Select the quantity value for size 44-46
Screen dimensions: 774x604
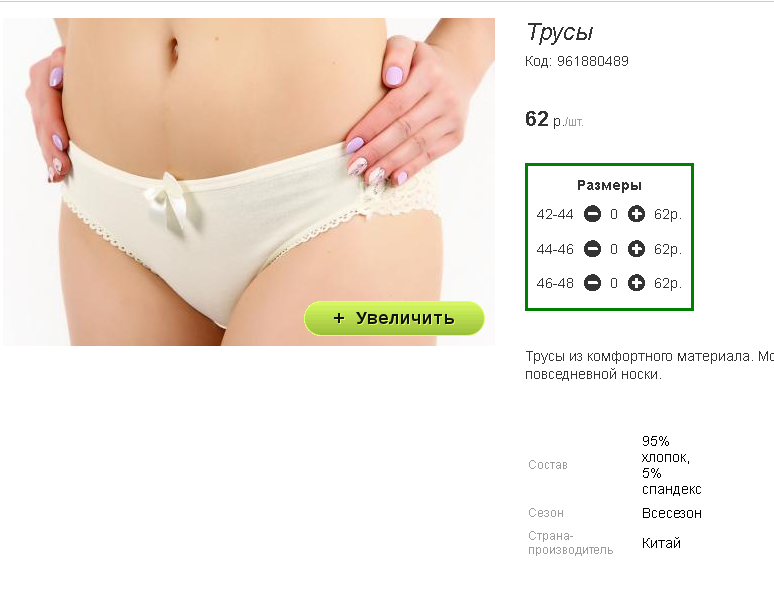pos(614,249)
